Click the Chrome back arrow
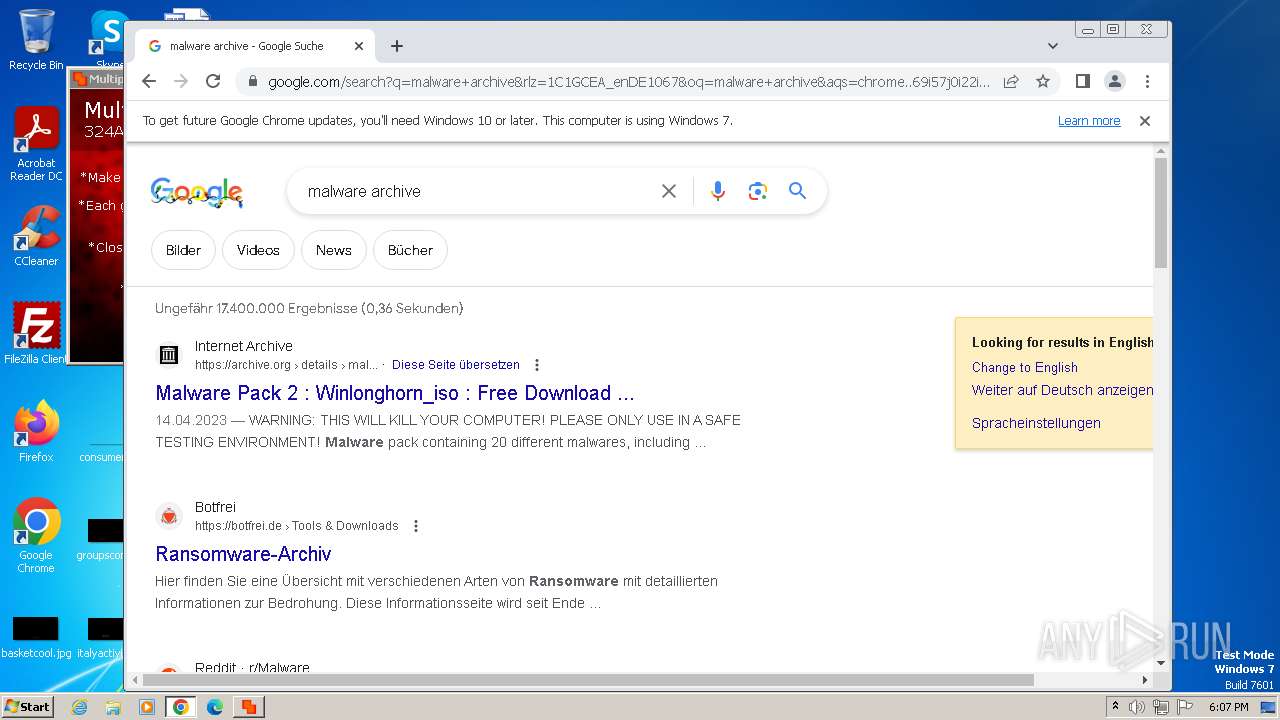Viewport: 1280px width, 720px height. click(149, 81)
